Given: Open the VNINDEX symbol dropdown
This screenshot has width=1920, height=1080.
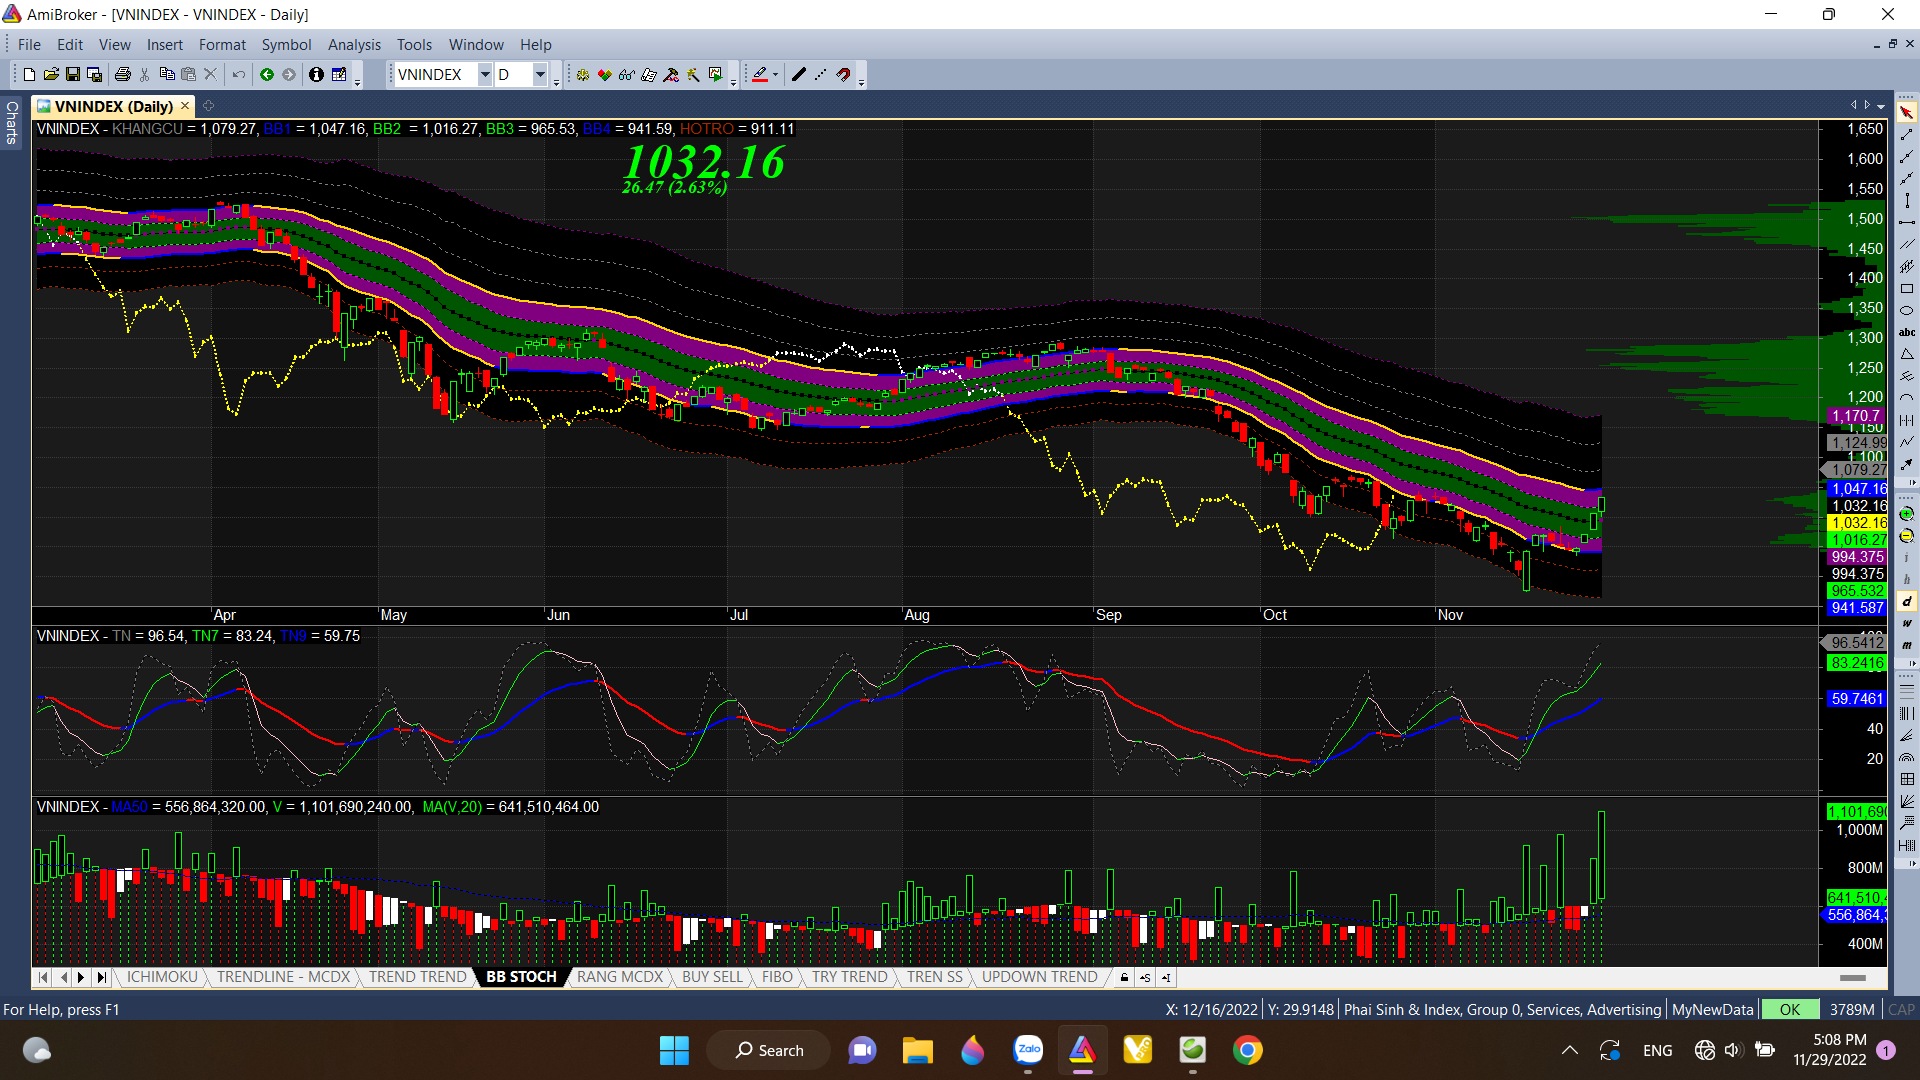Looking at the screenshot, I should pyautogui.click(x=485, y=74).
